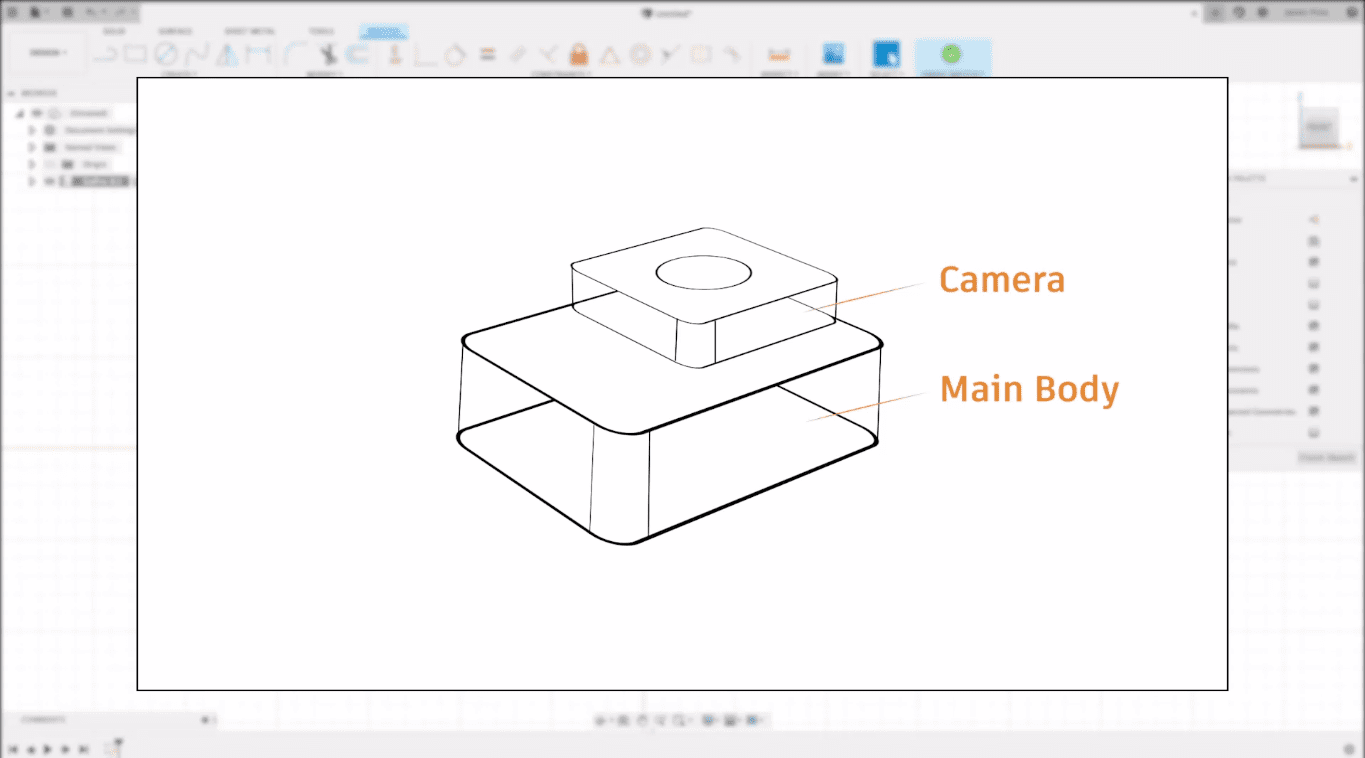Select the Circle sketch tool
The width and height of the screenshot is (1365, 758).
pos(166,53)
